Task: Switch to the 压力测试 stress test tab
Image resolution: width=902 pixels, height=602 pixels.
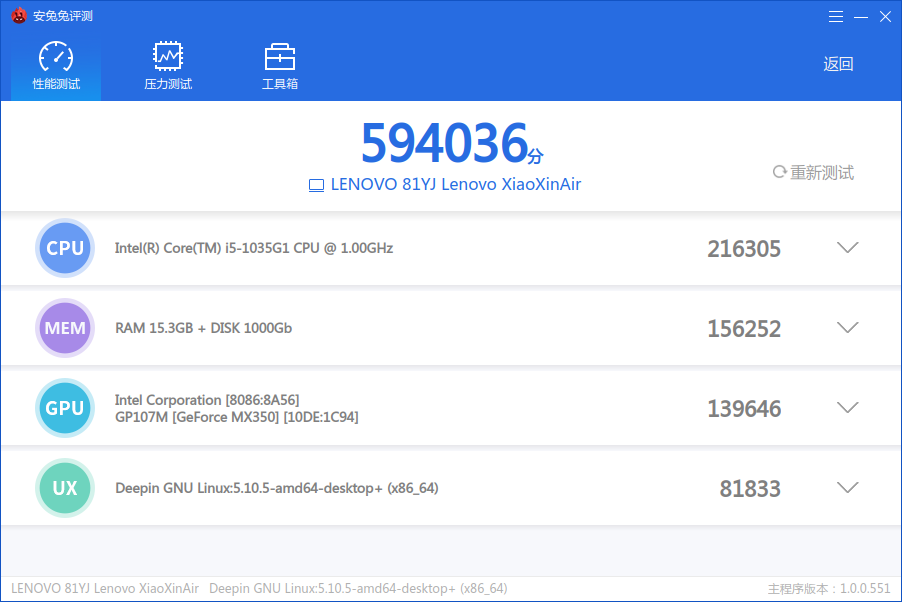Action: click(167, 66)
